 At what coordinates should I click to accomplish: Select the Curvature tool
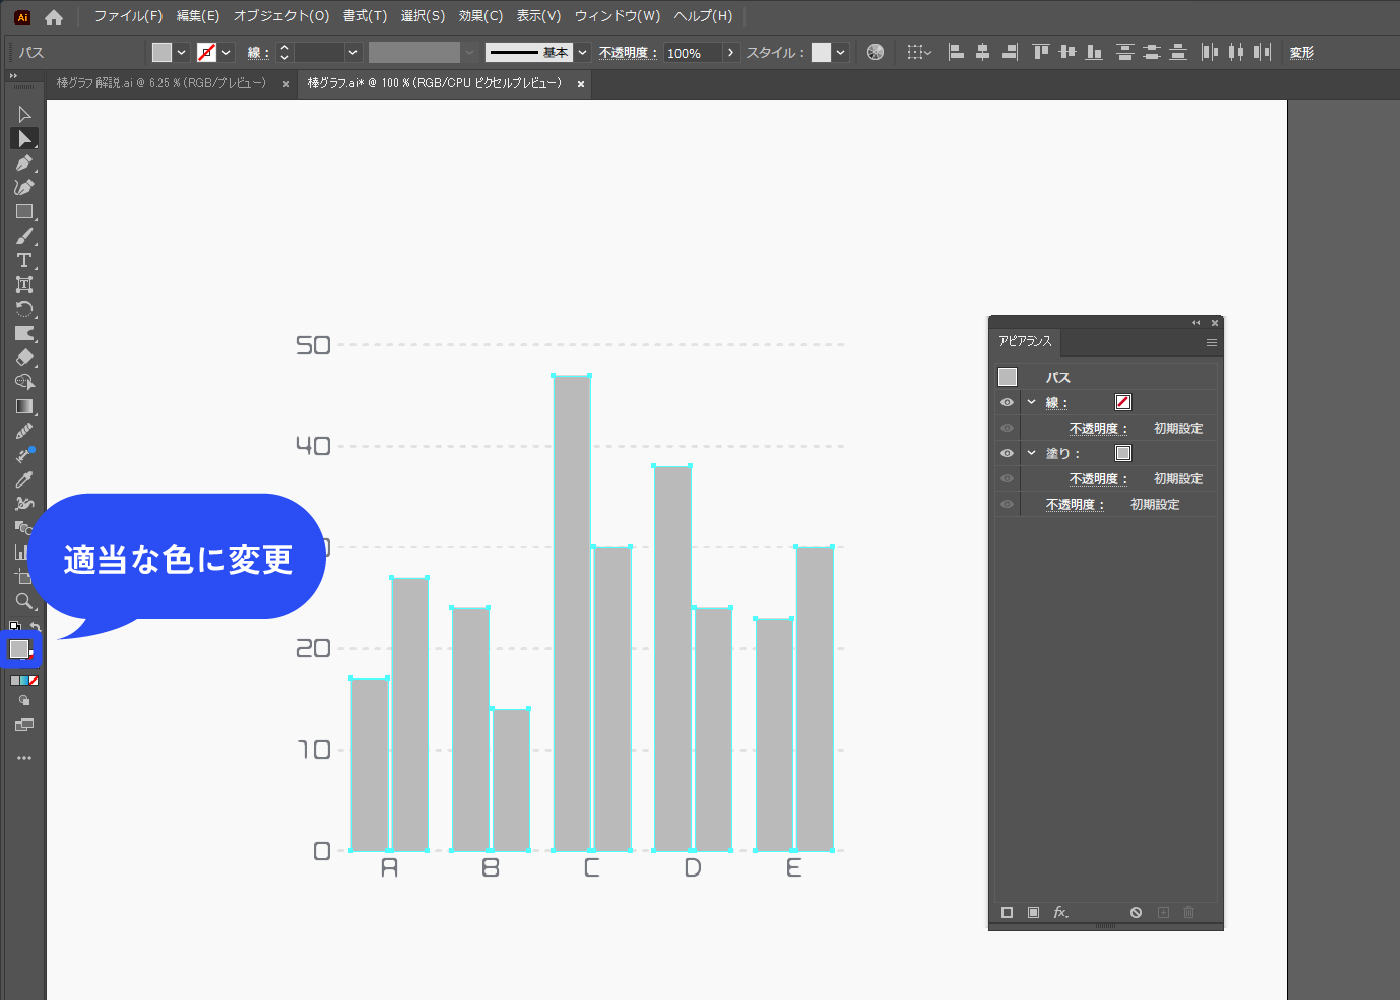[x=24, y=187]
